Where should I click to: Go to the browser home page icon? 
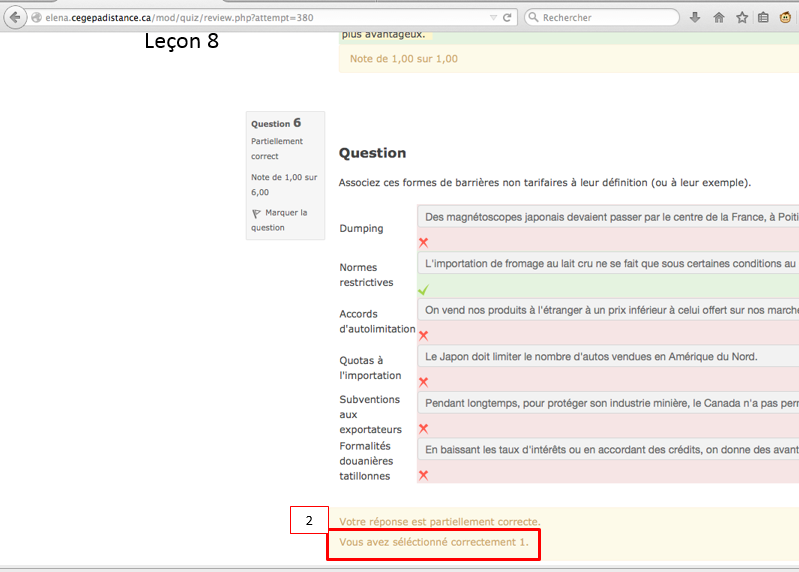(719, 17)
